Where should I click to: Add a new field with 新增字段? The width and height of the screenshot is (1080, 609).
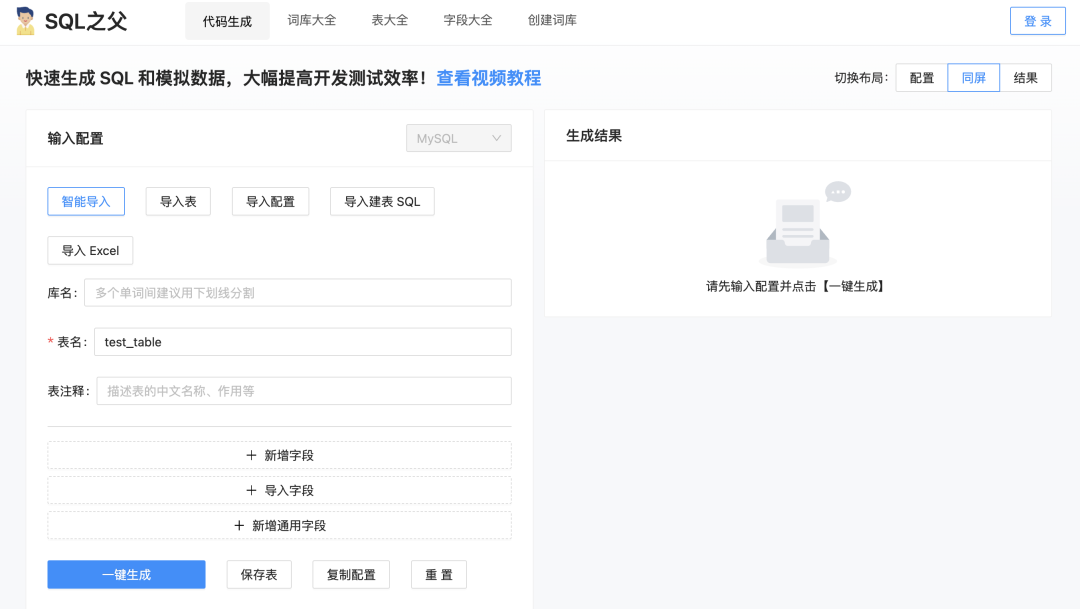click(279, 456)
